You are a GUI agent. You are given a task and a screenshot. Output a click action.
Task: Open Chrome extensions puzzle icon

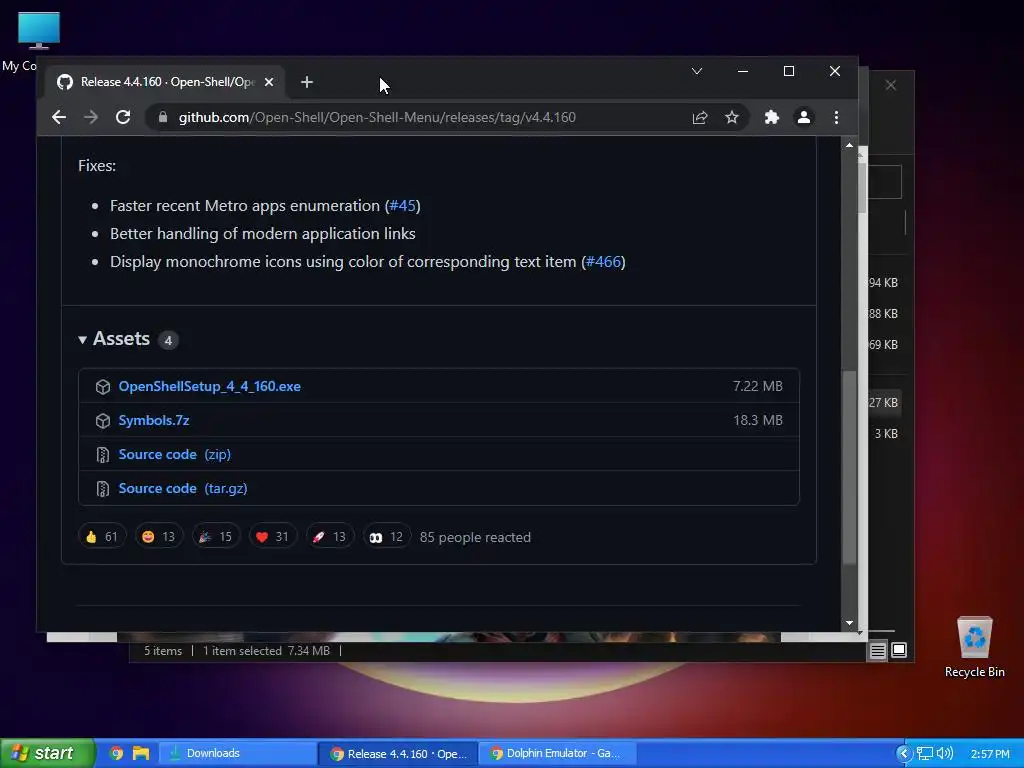[772, 118]
